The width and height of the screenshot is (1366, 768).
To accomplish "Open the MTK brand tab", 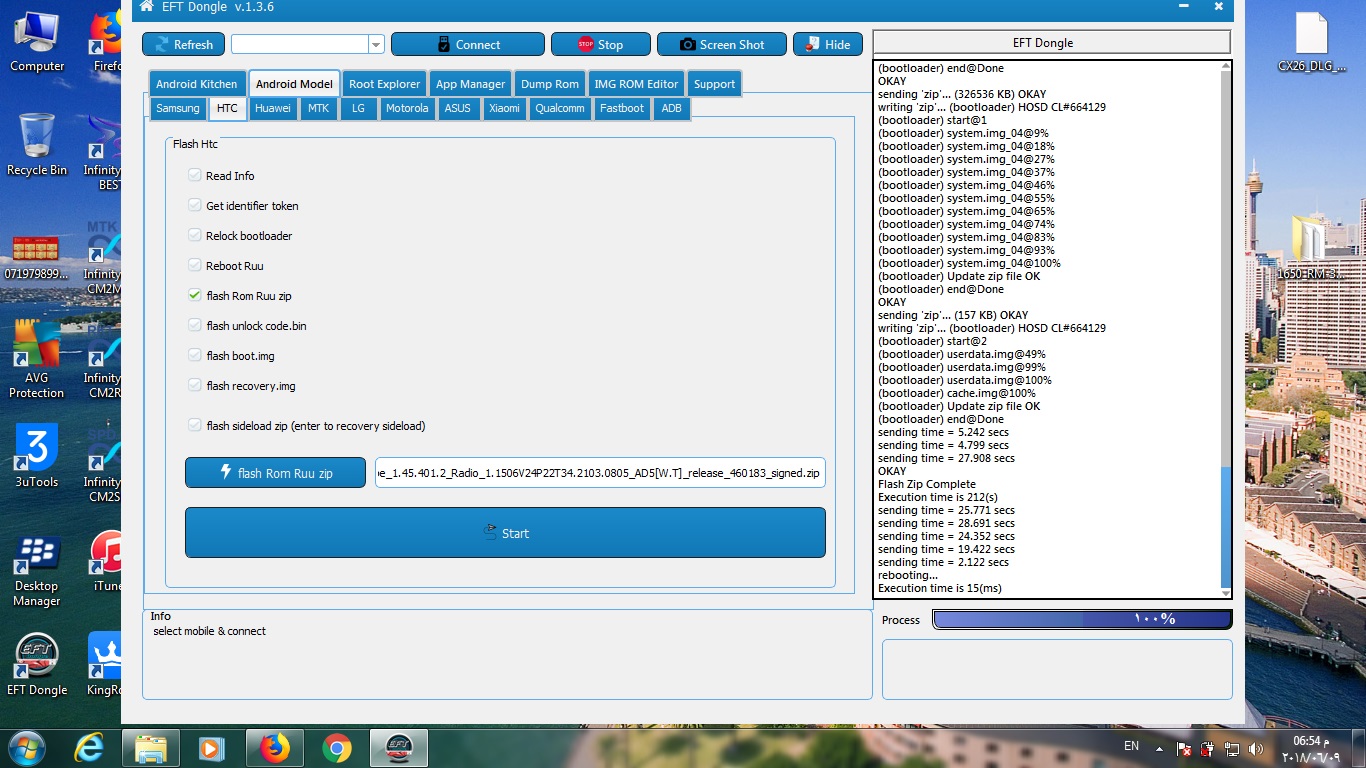I will point(318,108).
